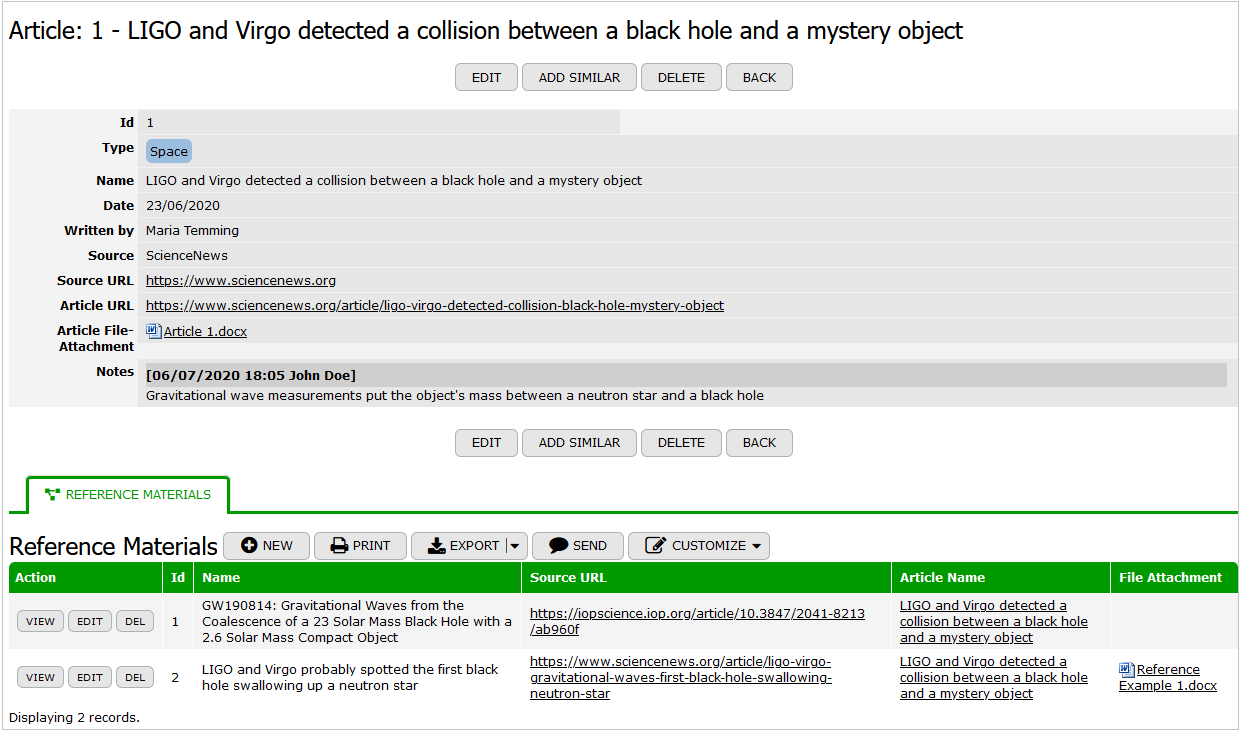Click the pencil icon on Customize
This screenshot has width=1241, height=735.
tap(656, 545)
